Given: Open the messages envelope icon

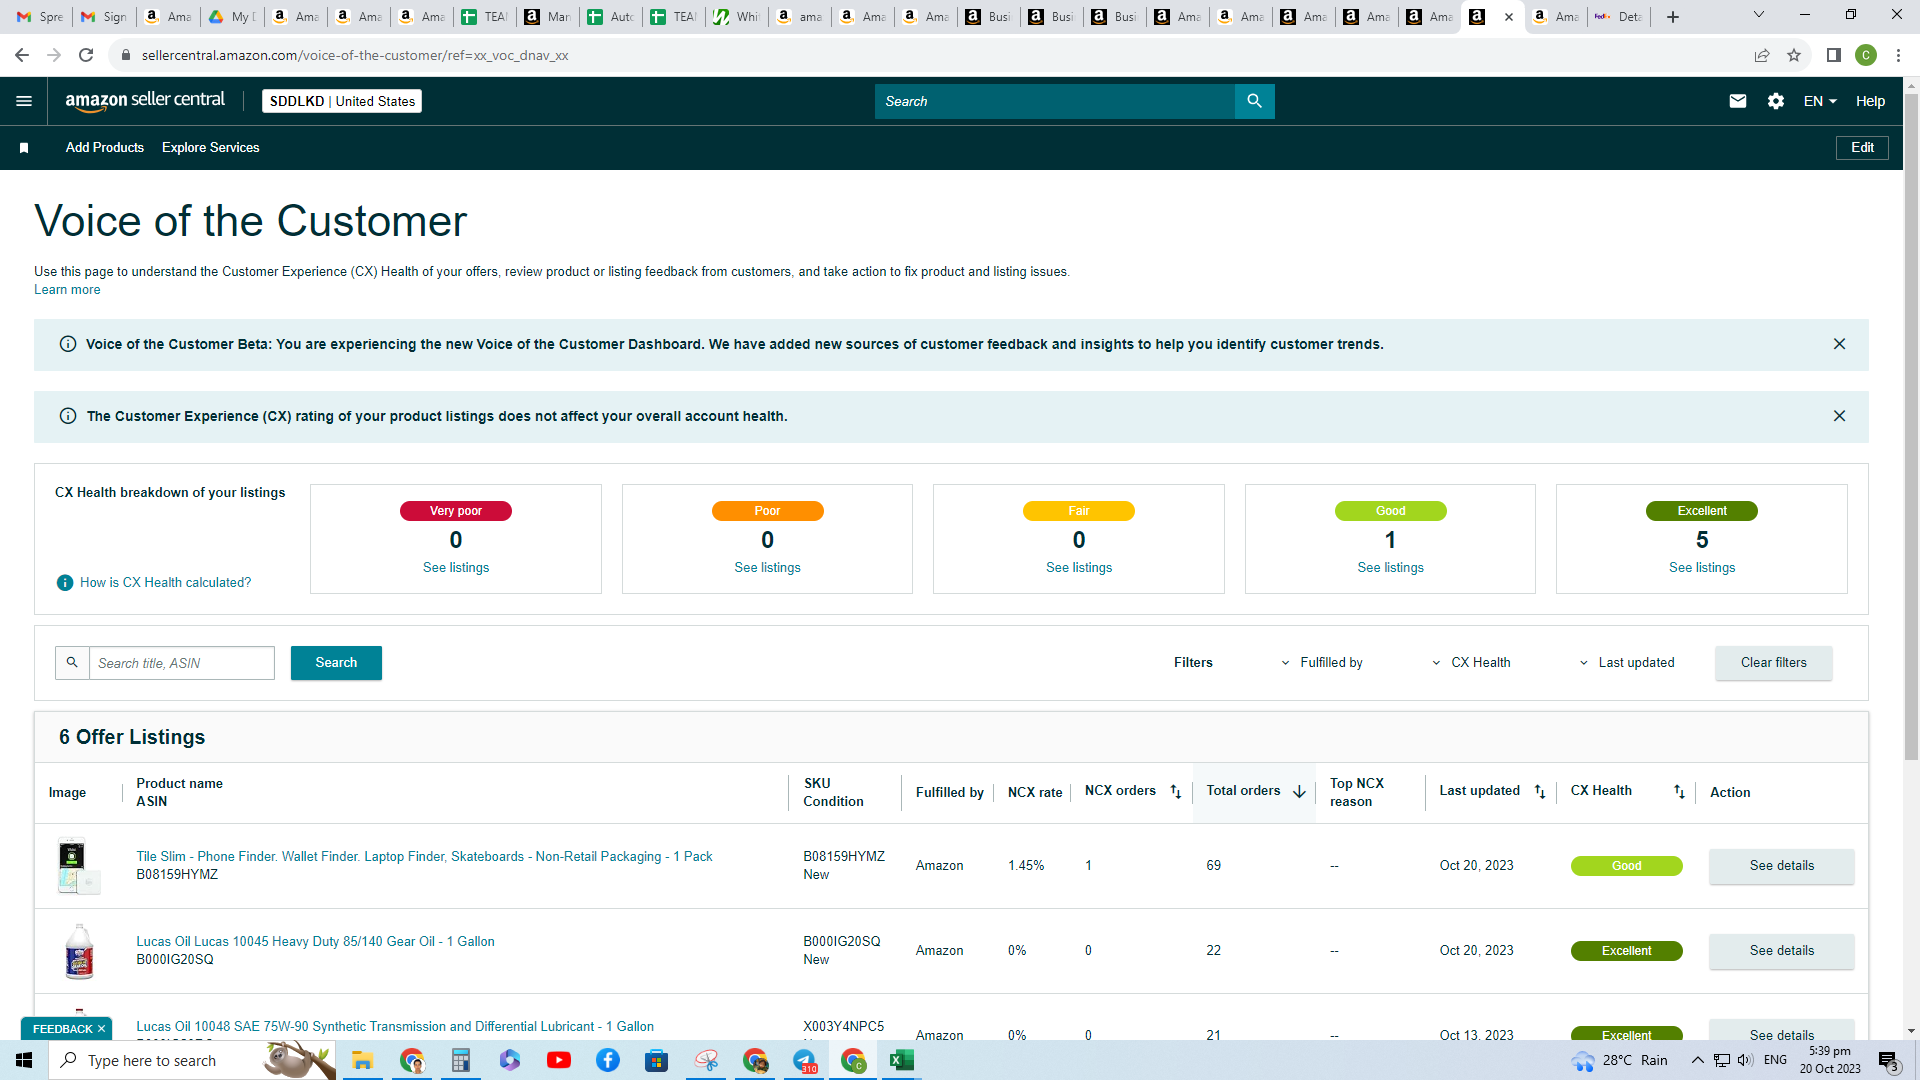Looking at the screenshot, I should [1738, 101].
